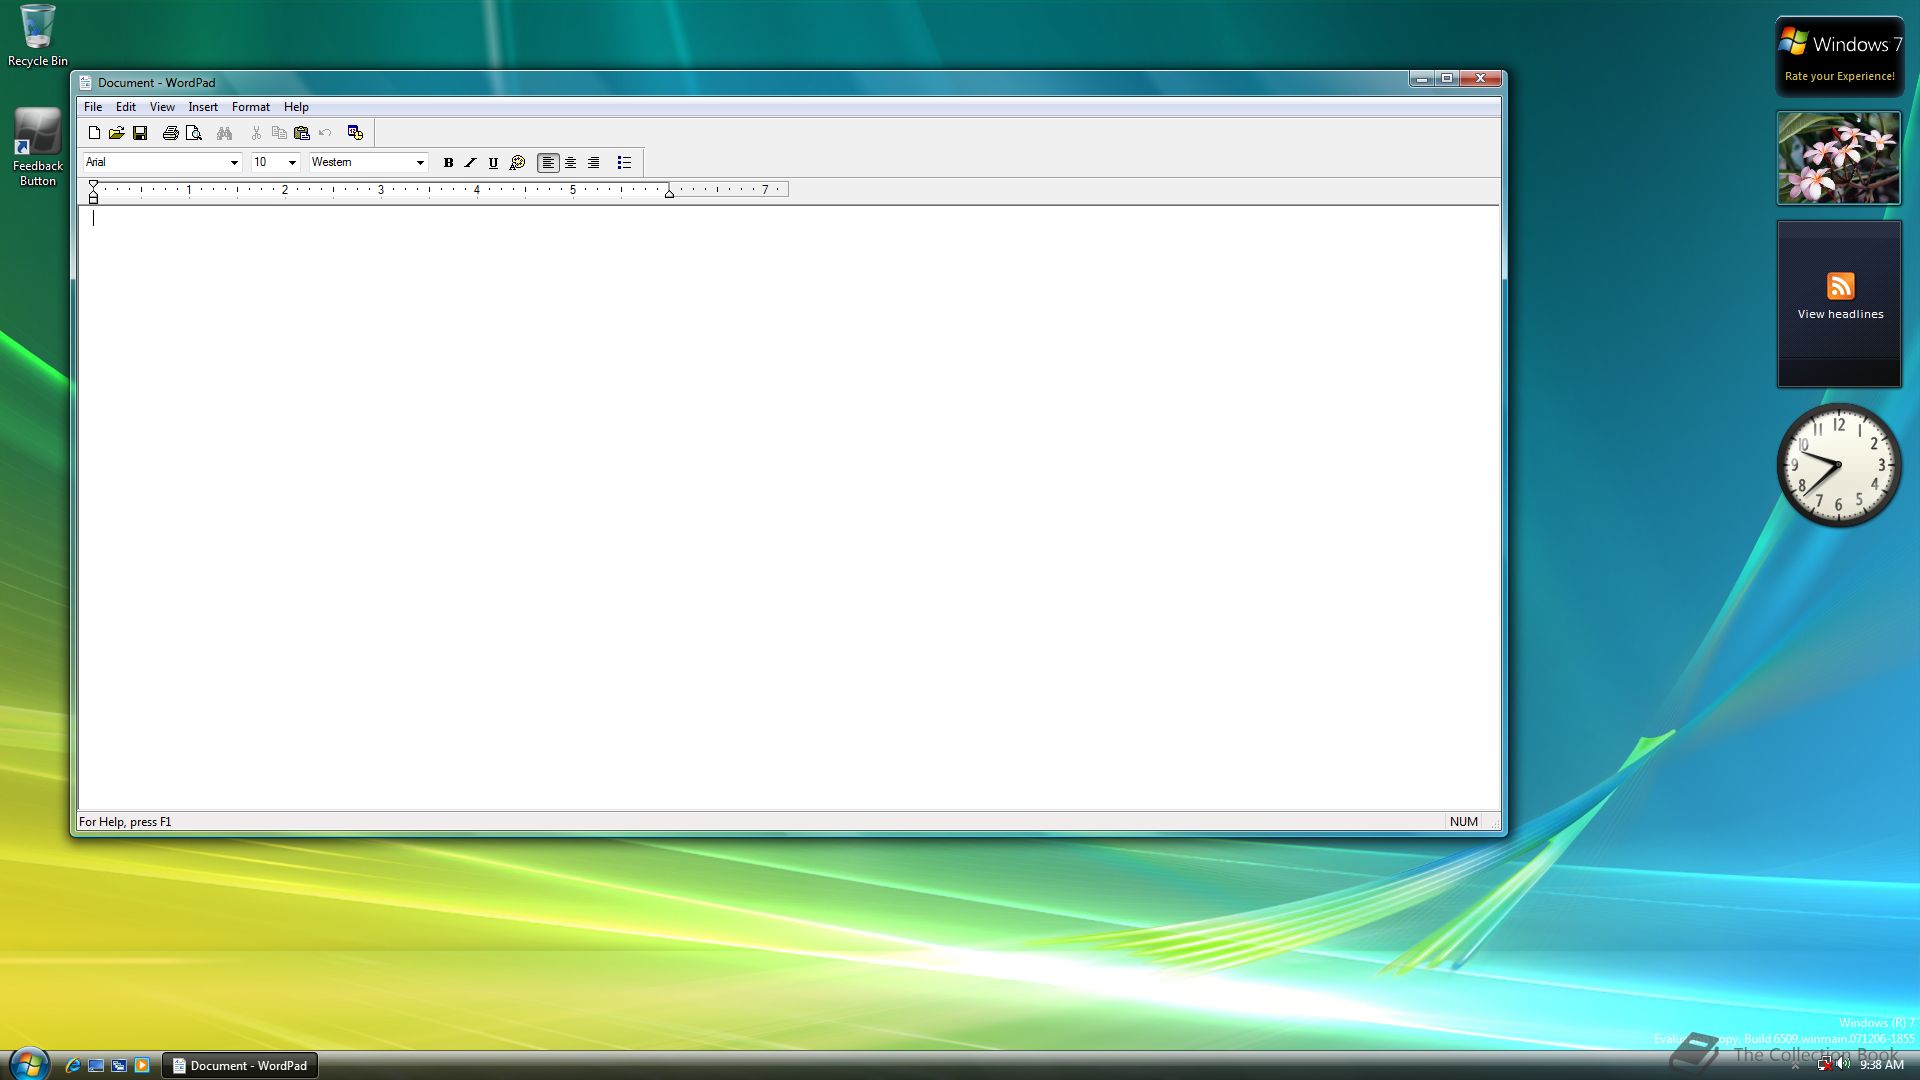The height and width of the screenshot is (1080, 1920).
Task: Expand the Western script dropdown
Action: pyautogui.click(x=420, y=162)
